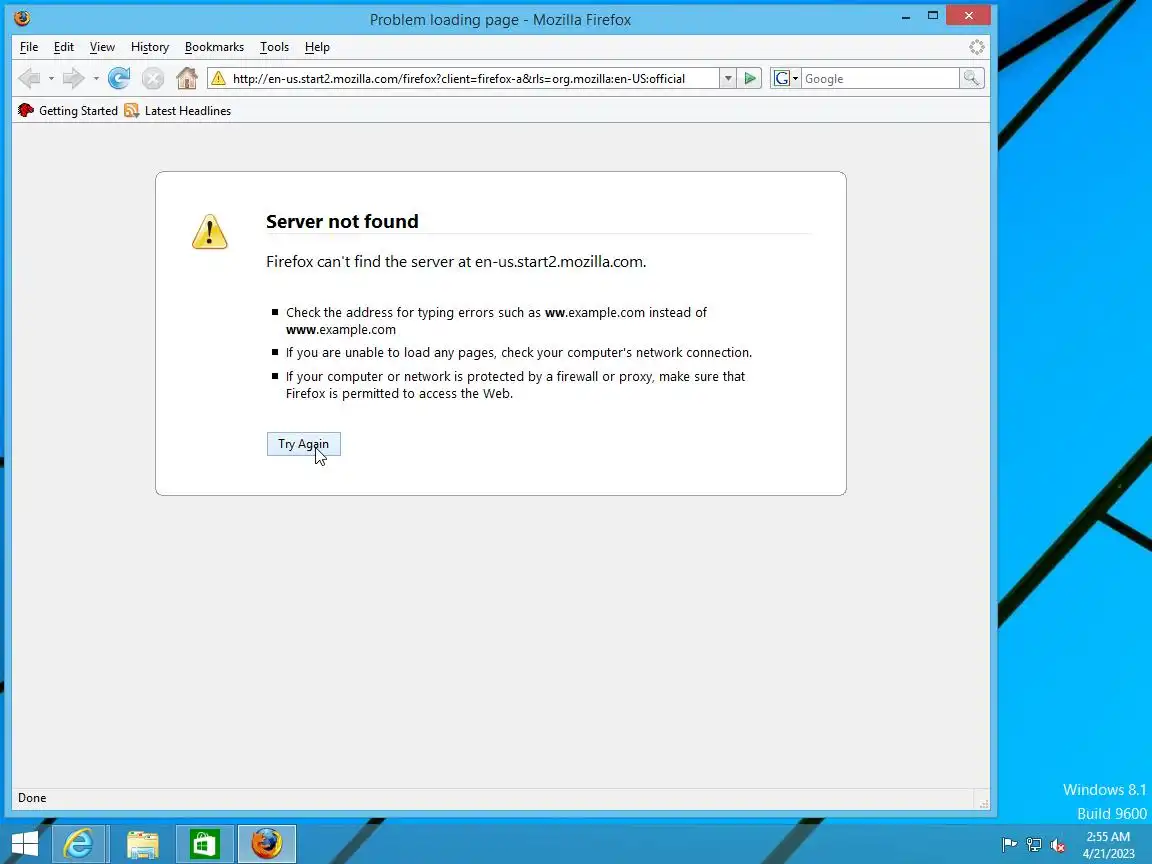Click the network icon in system tray
Image resolution: width=1152 pixels, height=864 pixels.
click(1034, 845)
